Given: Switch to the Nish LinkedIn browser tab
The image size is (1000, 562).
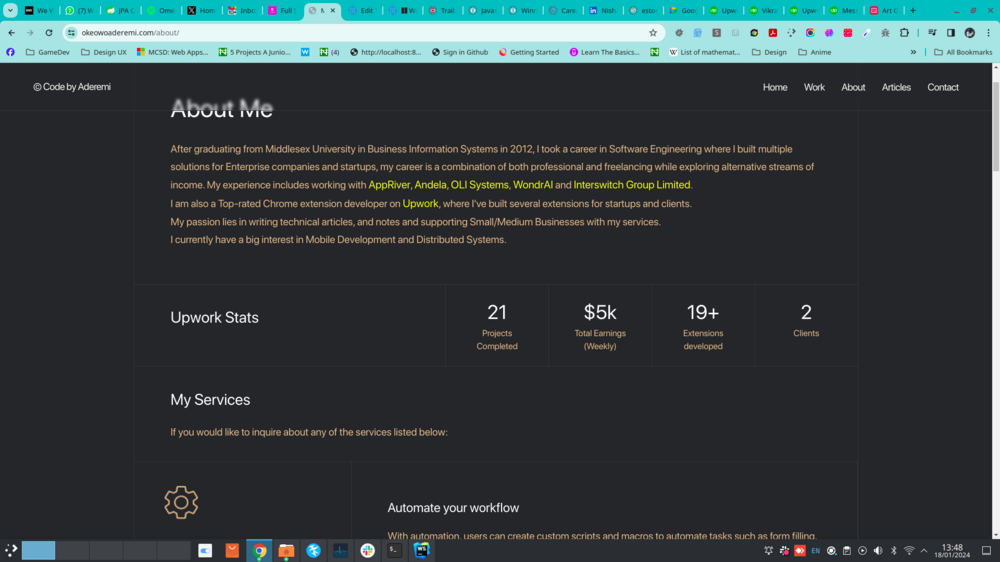Looking at the screenshot, I should click(603, 10).
